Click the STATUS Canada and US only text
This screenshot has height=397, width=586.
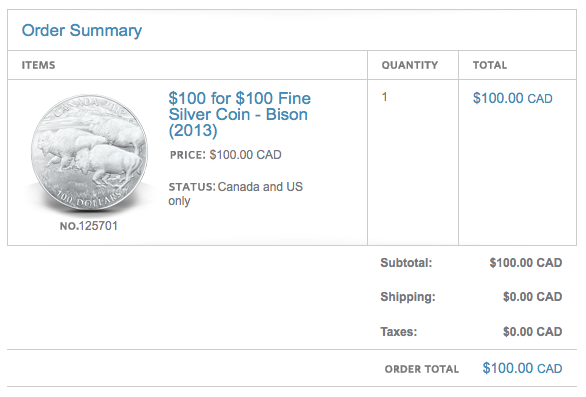(235, 193)
